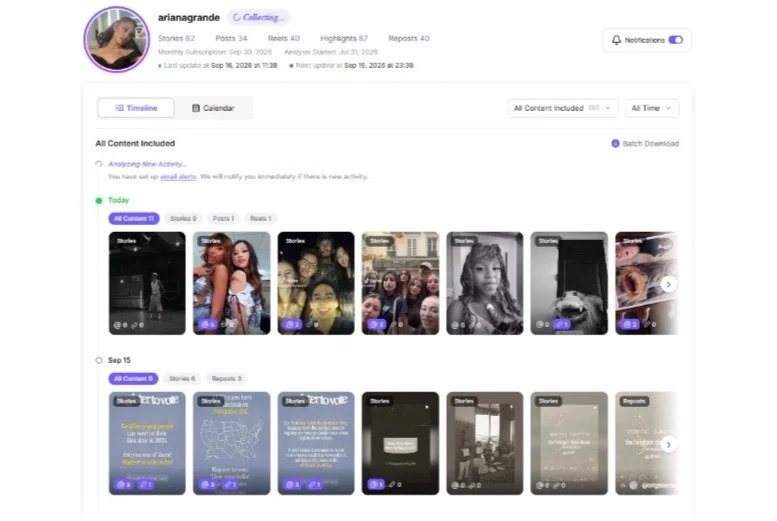Open the All Content Included dropdown
This screenshot has width=777, height=521.
pos(562,108)
